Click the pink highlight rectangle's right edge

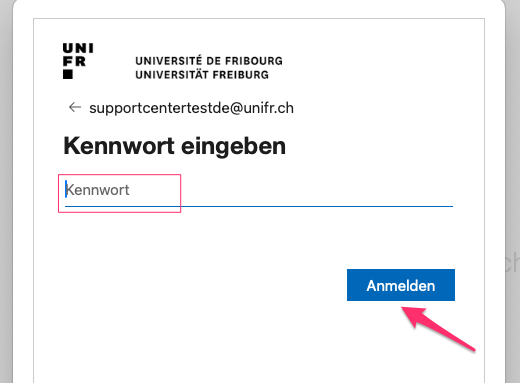coord(180,193)
